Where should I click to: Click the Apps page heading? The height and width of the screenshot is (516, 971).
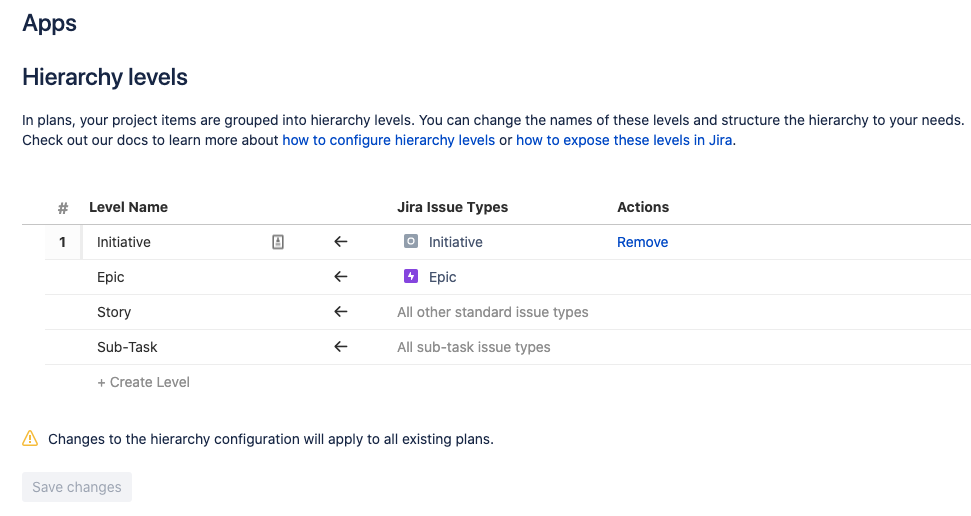50,24
